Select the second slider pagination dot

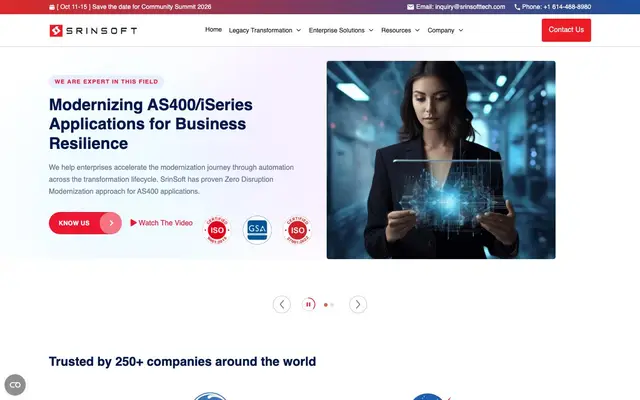click(332, 305)
